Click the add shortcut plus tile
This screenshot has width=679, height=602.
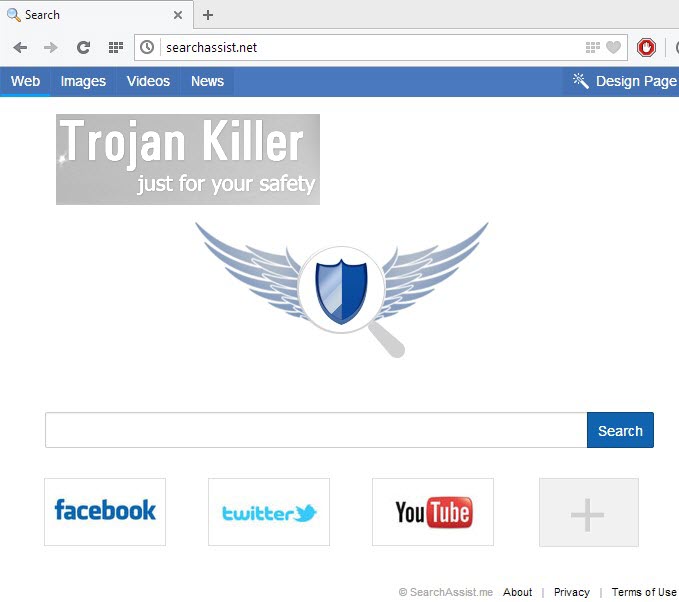coord(588,512)
